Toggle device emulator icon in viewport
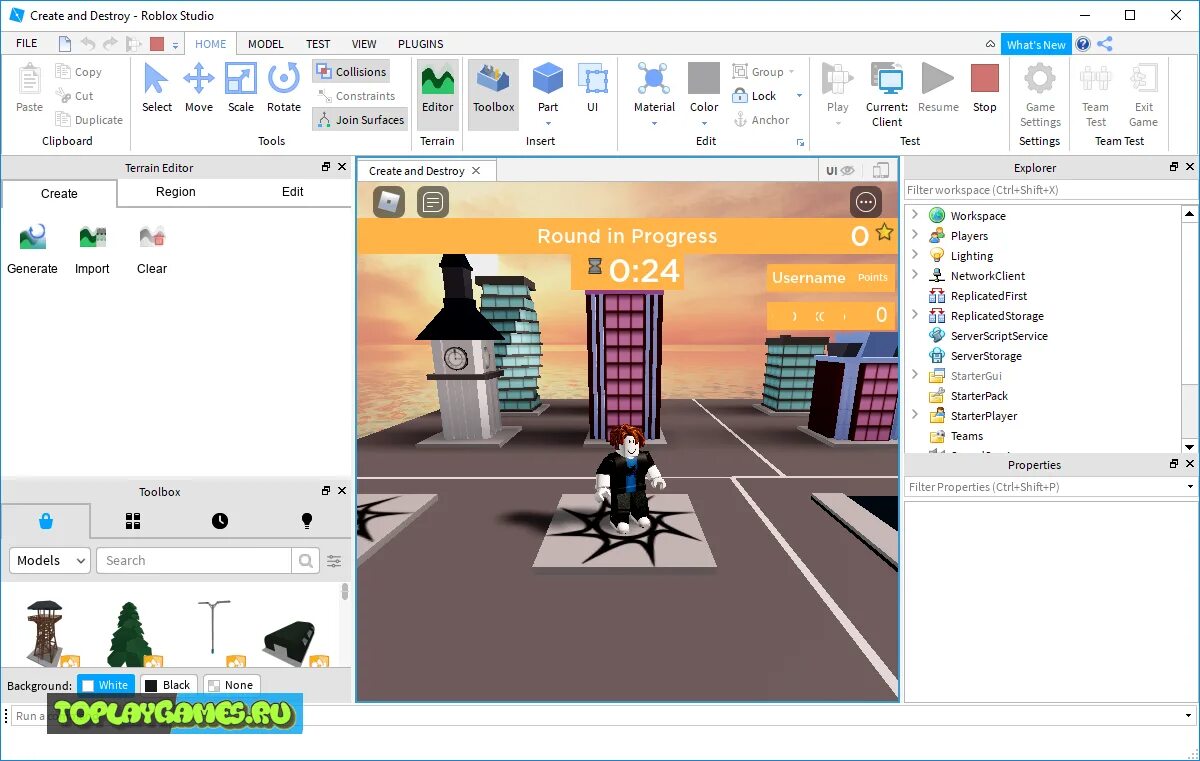Image resolution: width=1200 pixels, height=761 pixels. click(x=881, y=171)
